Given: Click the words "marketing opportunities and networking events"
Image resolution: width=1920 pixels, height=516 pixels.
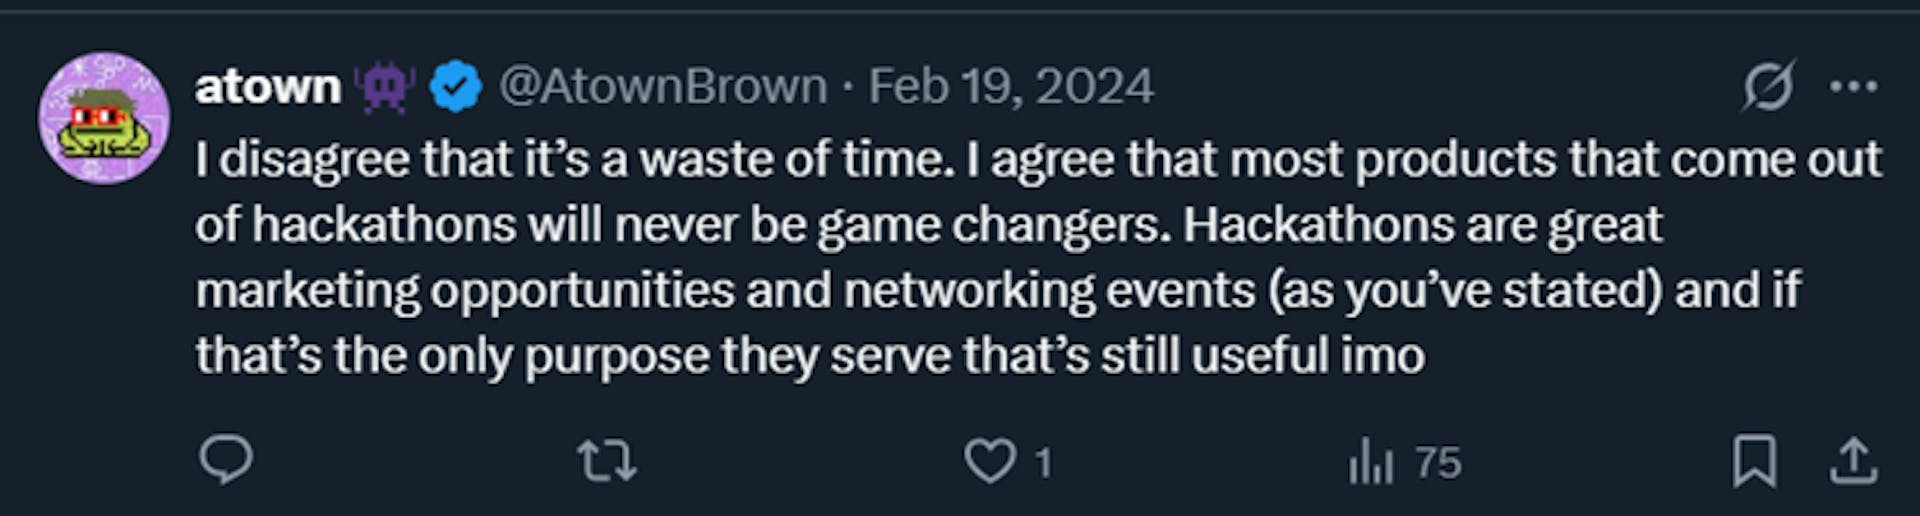Looking at the screenshot, I should 724,291.
